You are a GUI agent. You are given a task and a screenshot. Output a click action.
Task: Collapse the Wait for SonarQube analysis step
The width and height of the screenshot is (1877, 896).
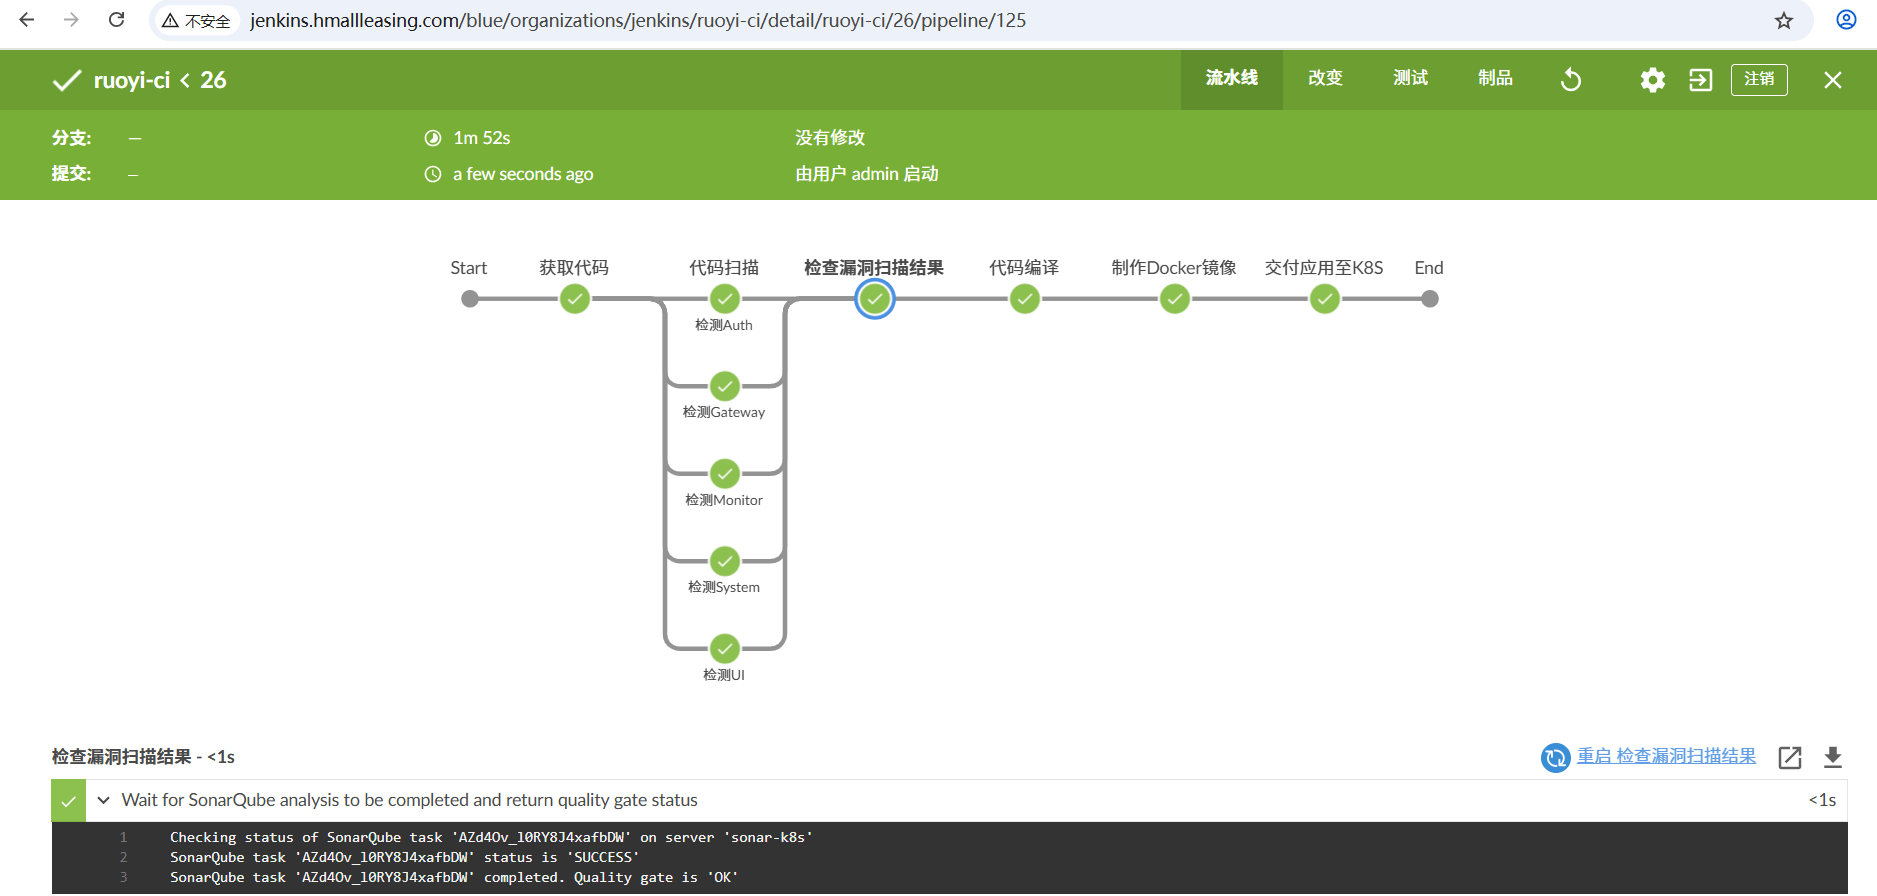click(x=104, y=800)
